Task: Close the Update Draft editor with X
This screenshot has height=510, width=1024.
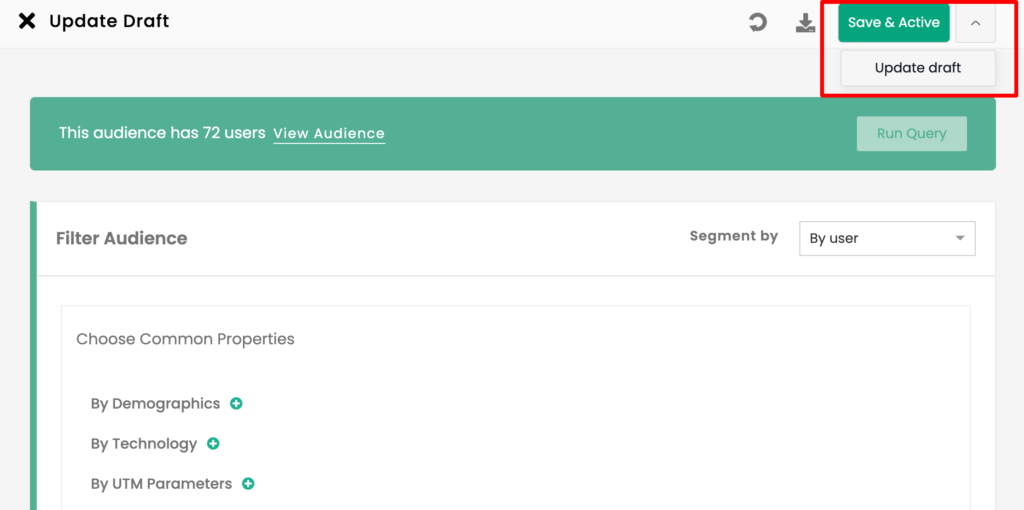Action: coord(27,22)
